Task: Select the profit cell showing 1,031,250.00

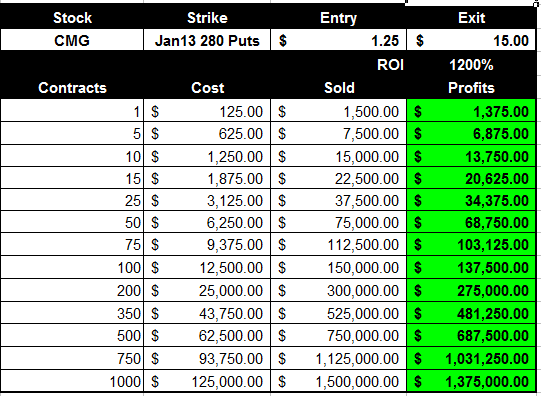Action: pos(471,358)
